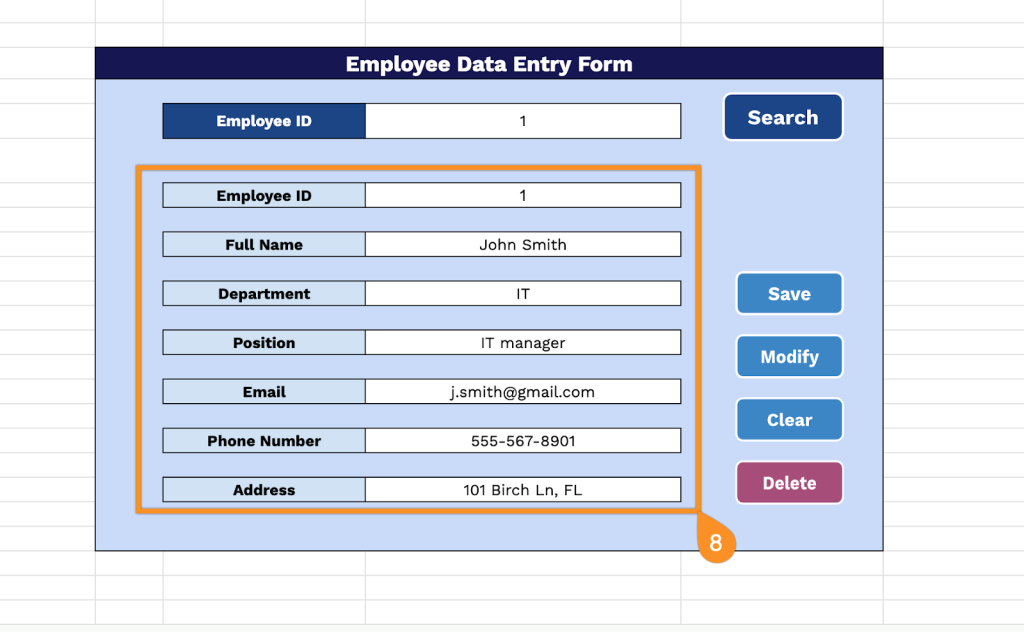Click the Employee ID value in the details section
Viewport: 1024px width, 632px height.
tap(522, 196)
